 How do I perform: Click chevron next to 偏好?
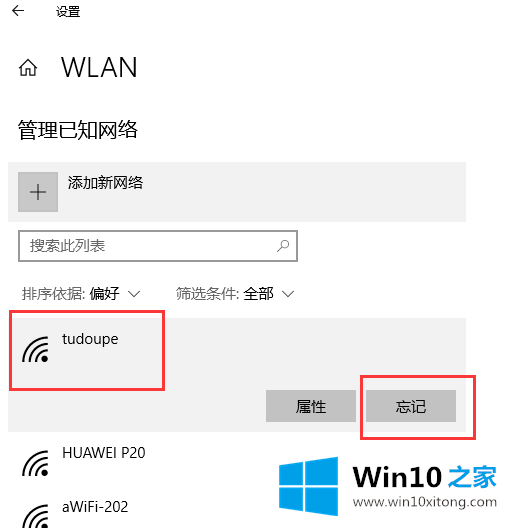click(134, 294)
